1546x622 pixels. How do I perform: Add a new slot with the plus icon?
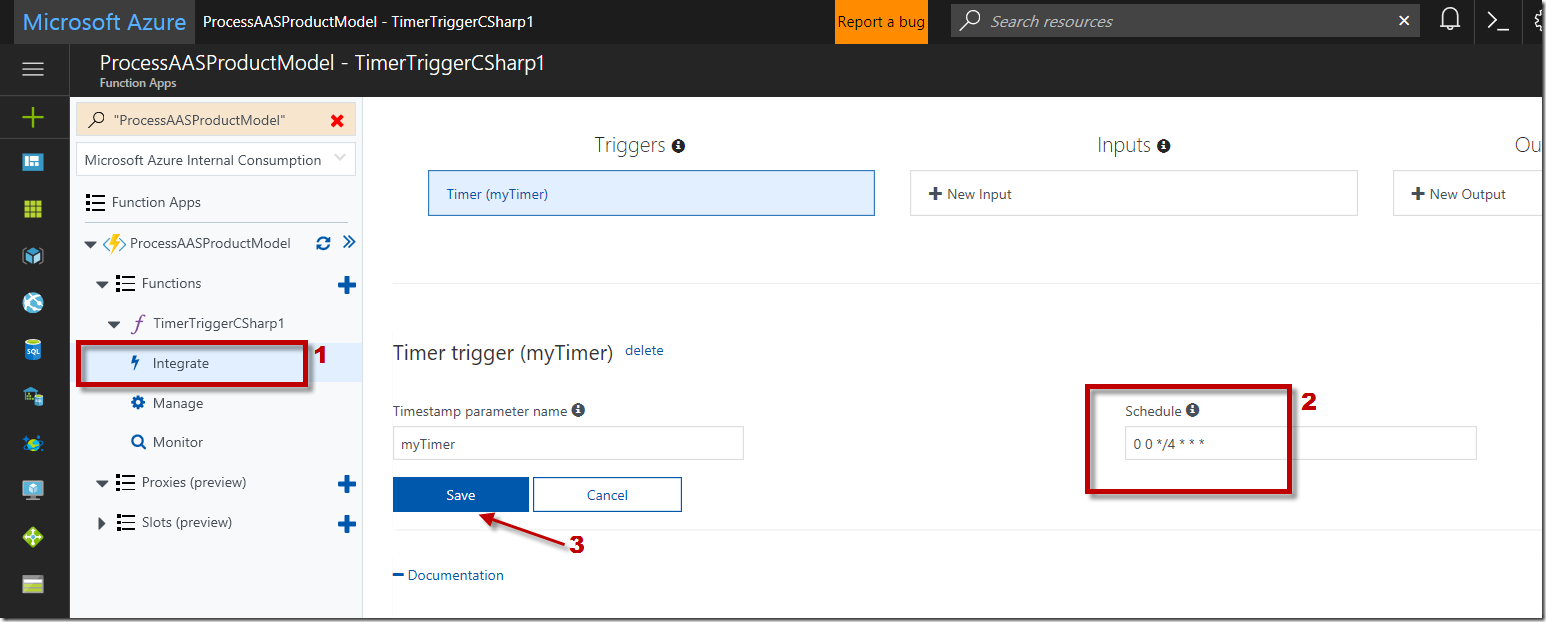[x=347, y=524]
